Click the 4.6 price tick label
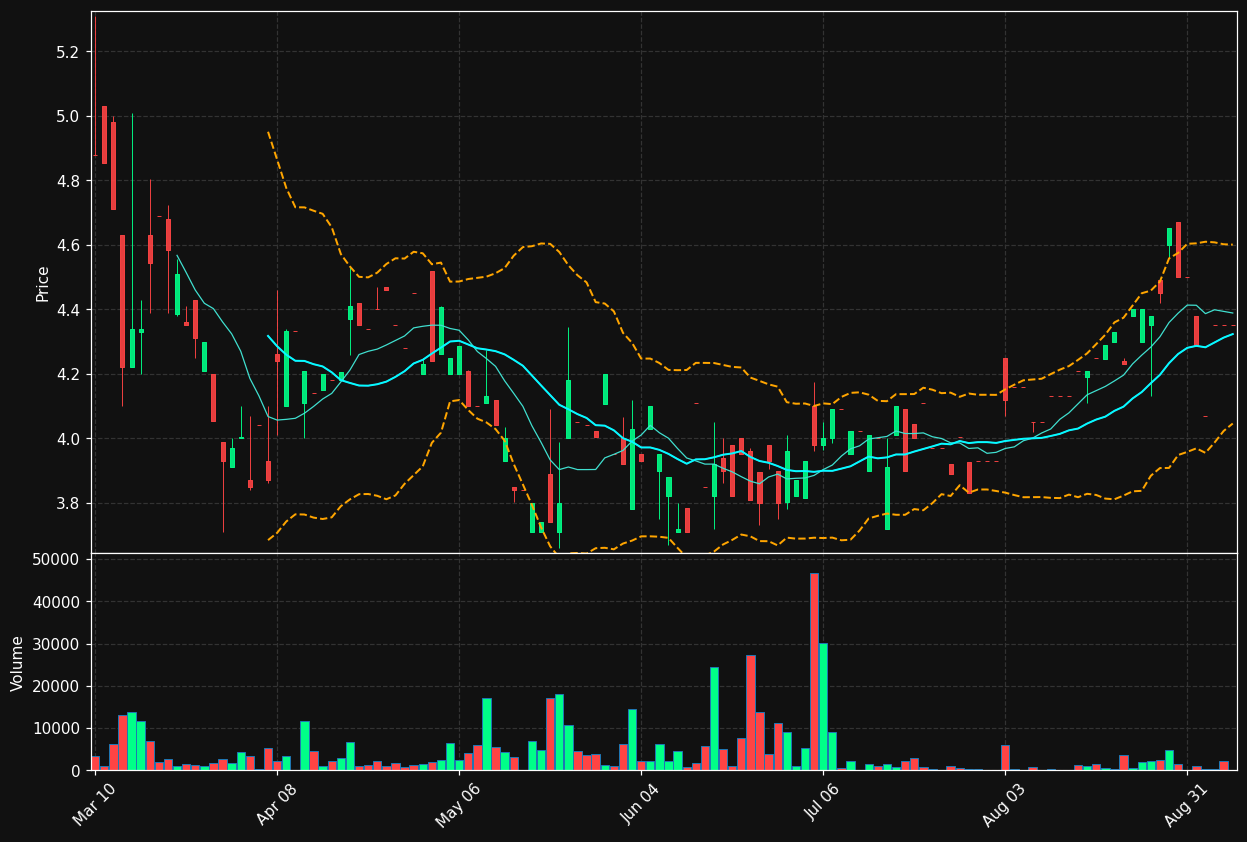Screen dimensions: 1247x842 [x=67, y=245]
